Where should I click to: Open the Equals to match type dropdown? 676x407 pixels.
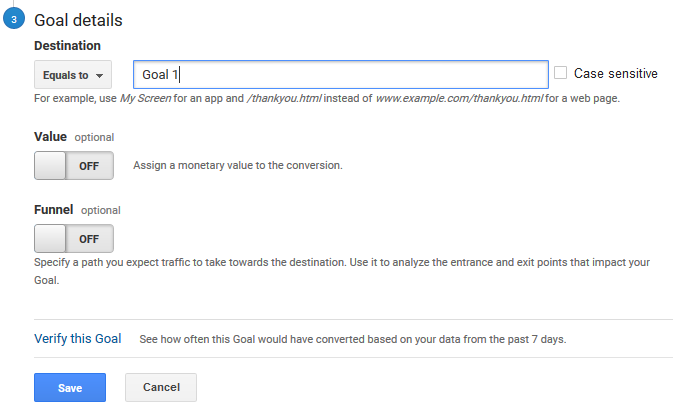[73, 75]
